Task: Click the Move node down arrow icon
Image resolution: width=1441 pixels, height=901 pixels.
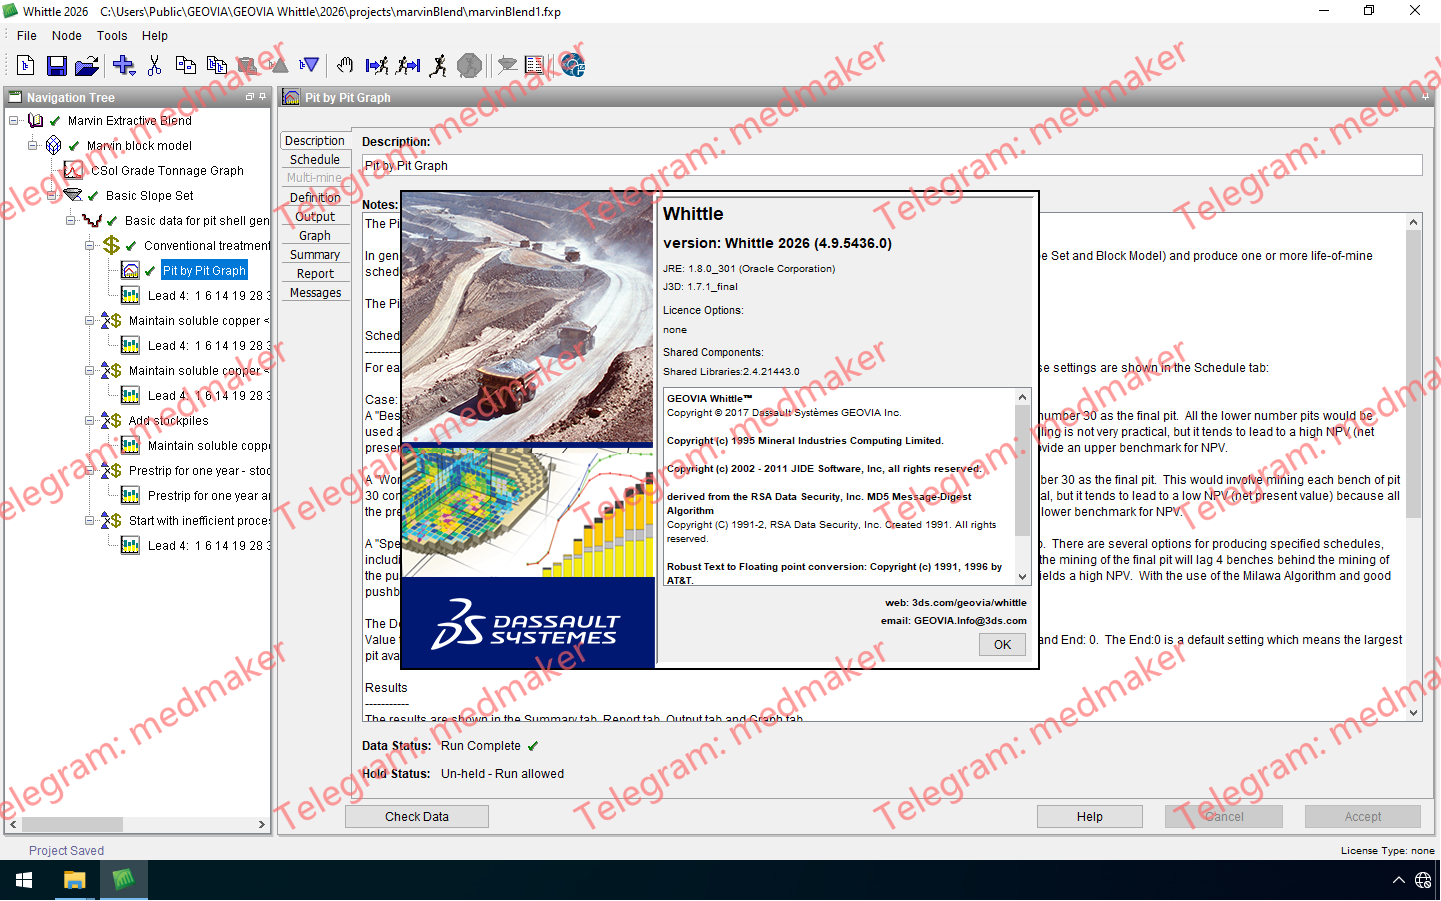Action: [x=309, y=66]
